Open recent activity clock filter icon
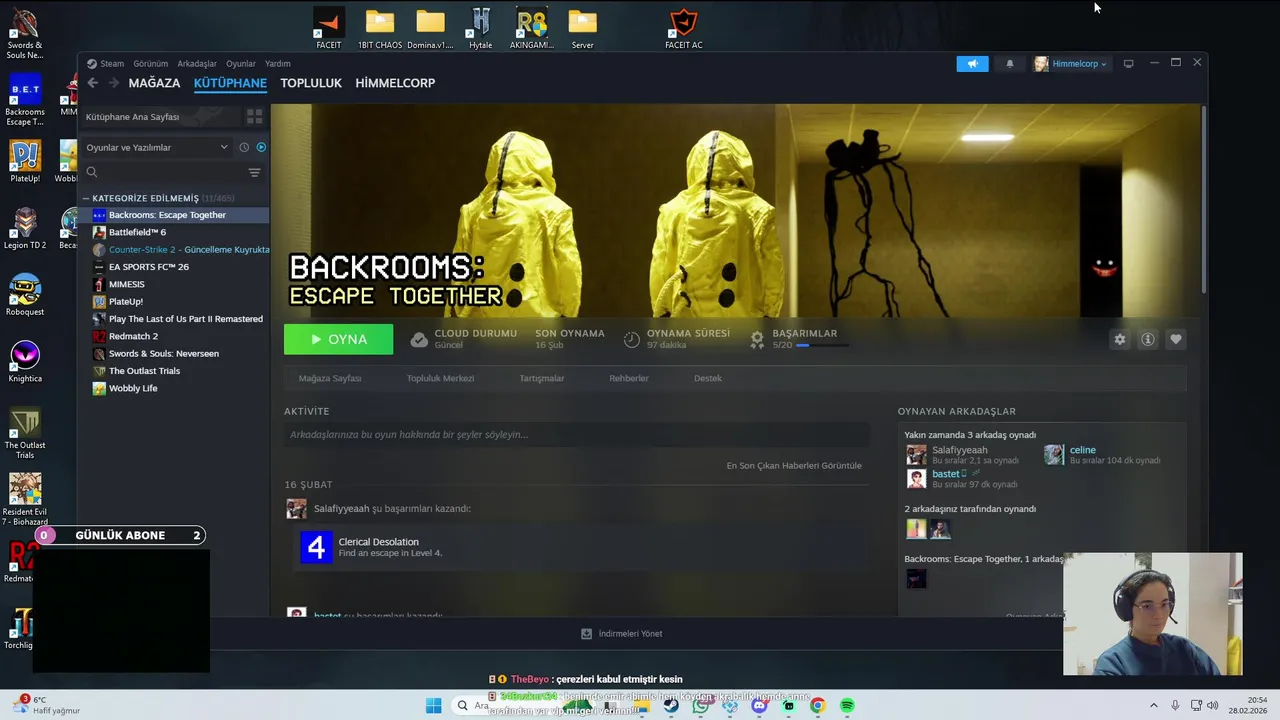 (x=244, y=147)
